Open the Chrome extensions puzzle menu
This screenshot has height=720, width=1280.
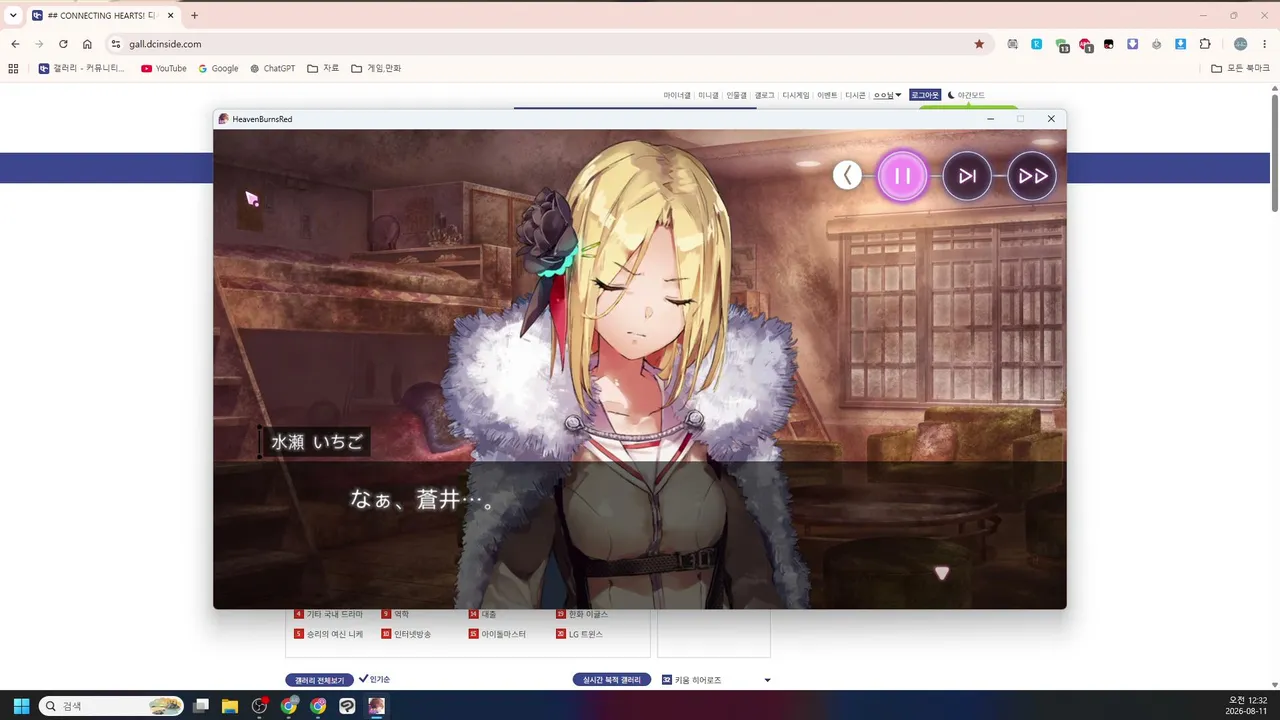coord(1205,44)
